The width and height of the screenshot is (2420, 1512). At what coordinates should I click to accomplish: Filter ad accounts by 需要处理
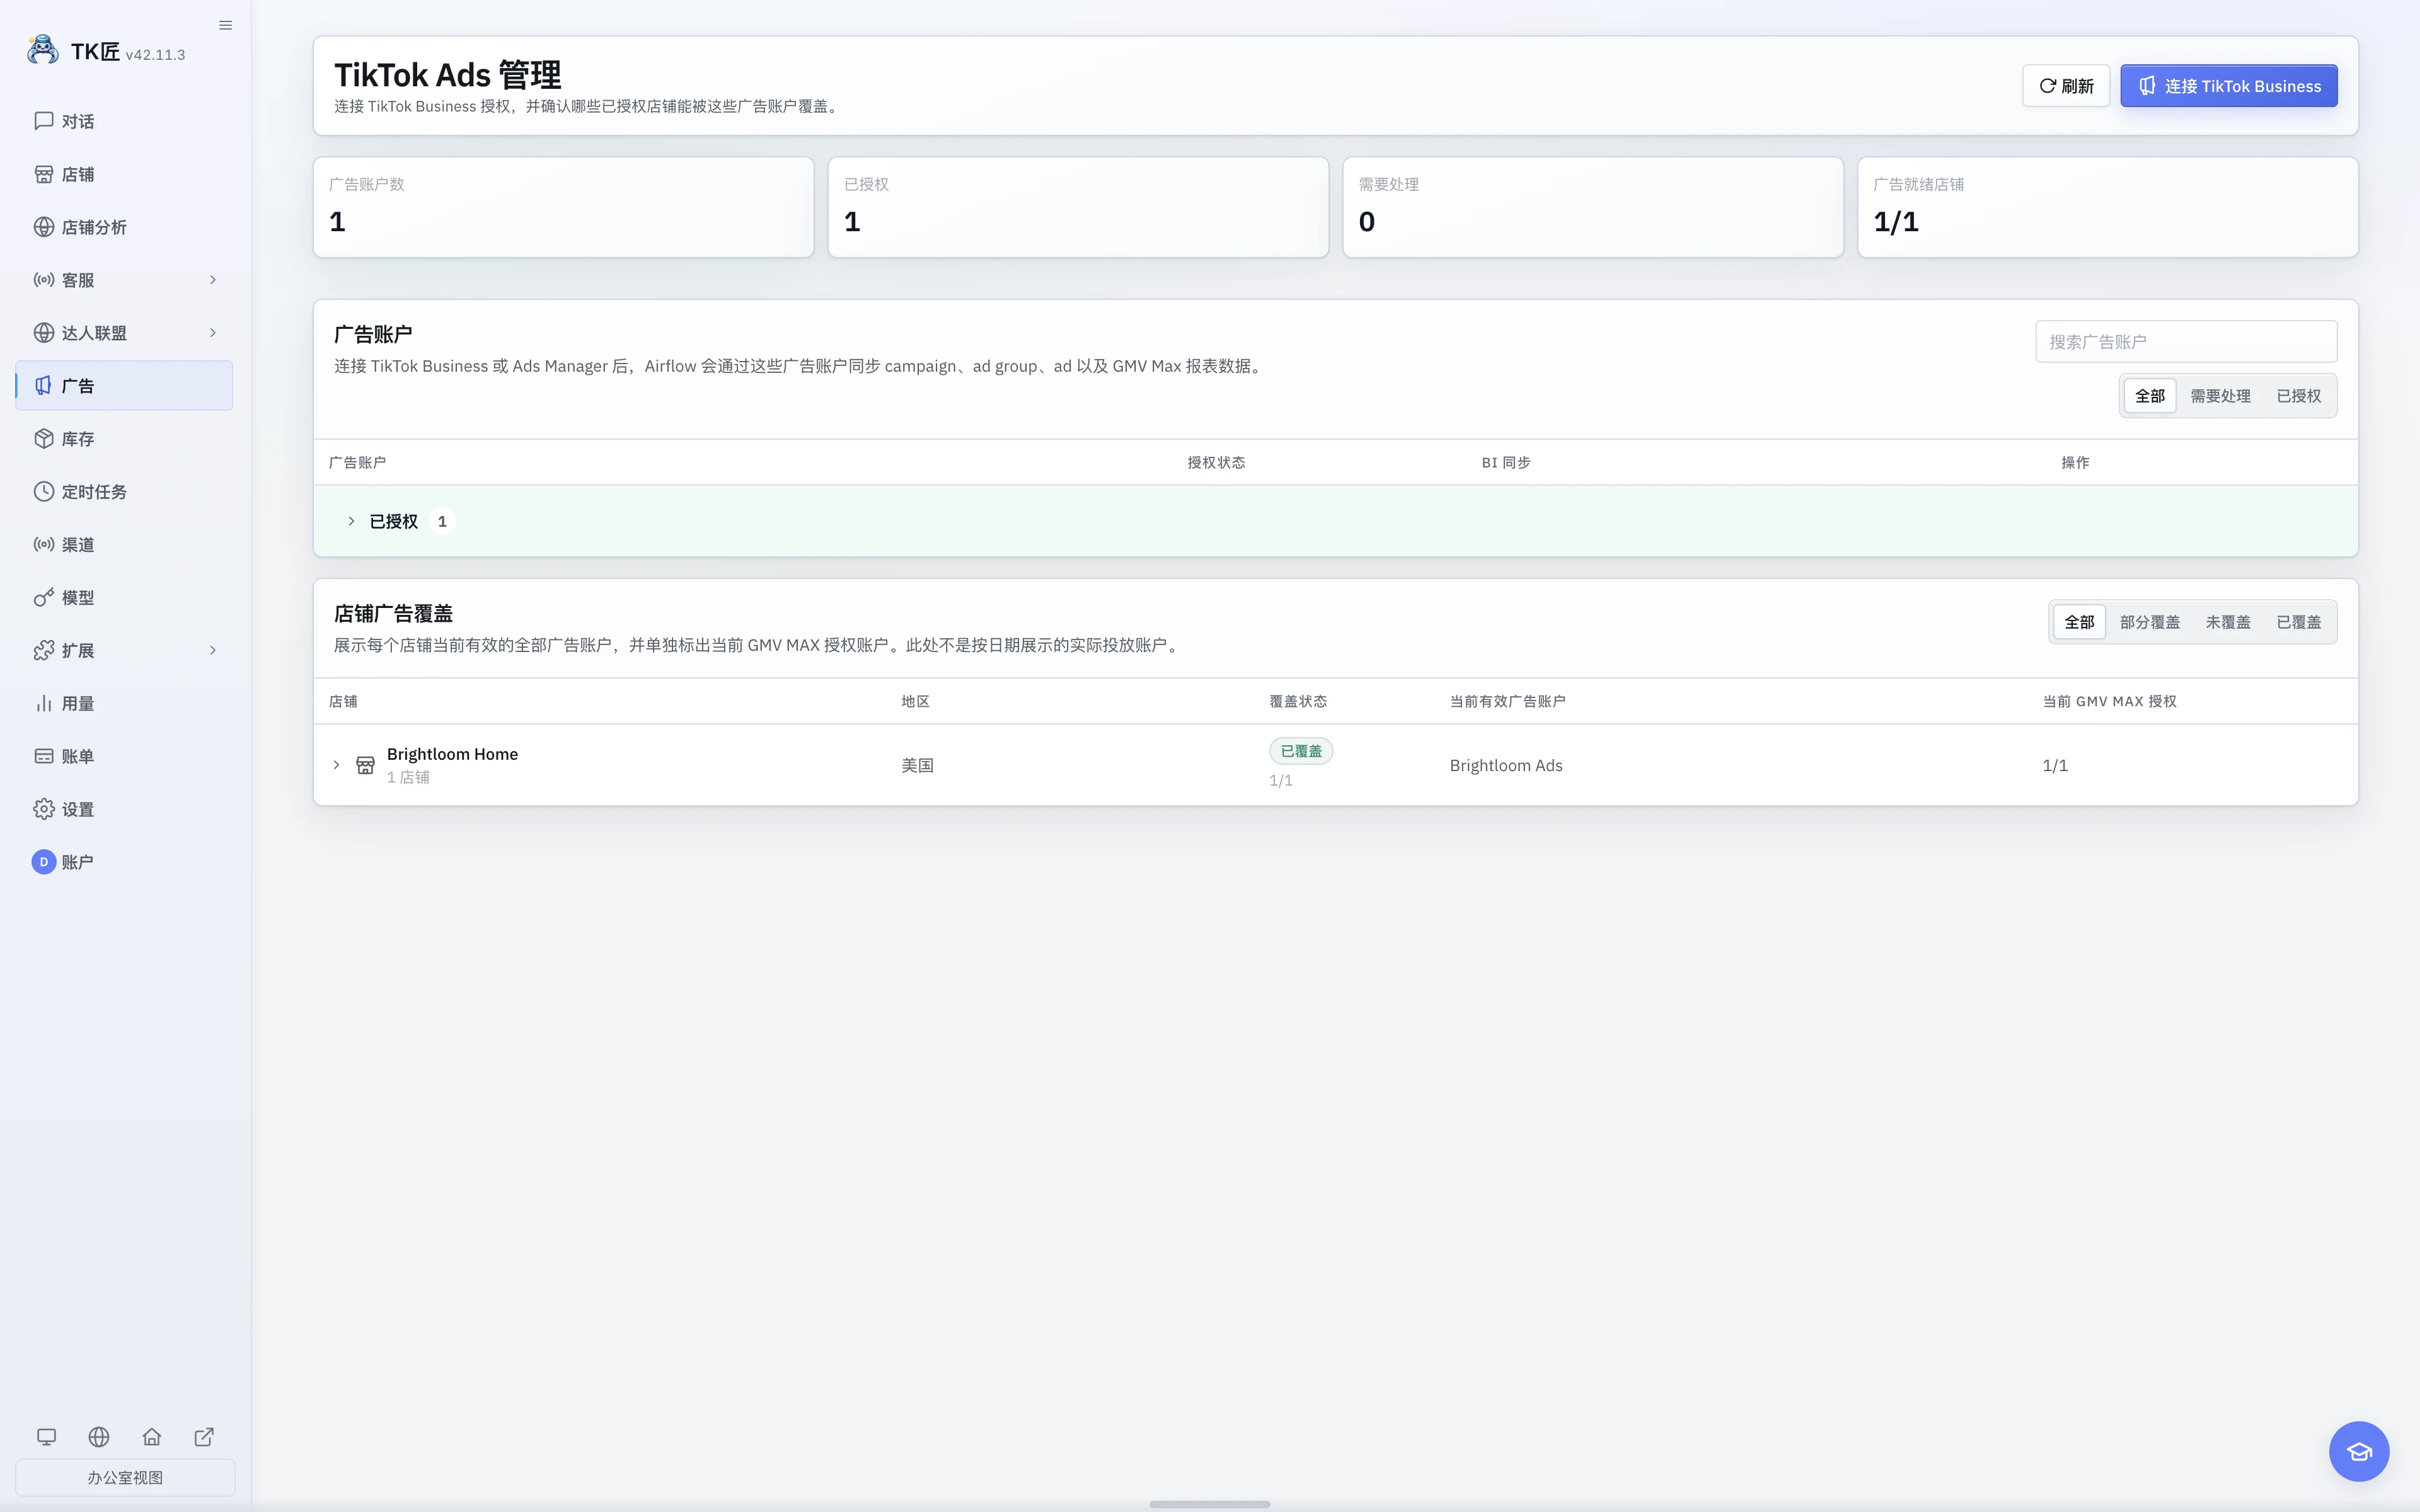point(2220,396)
